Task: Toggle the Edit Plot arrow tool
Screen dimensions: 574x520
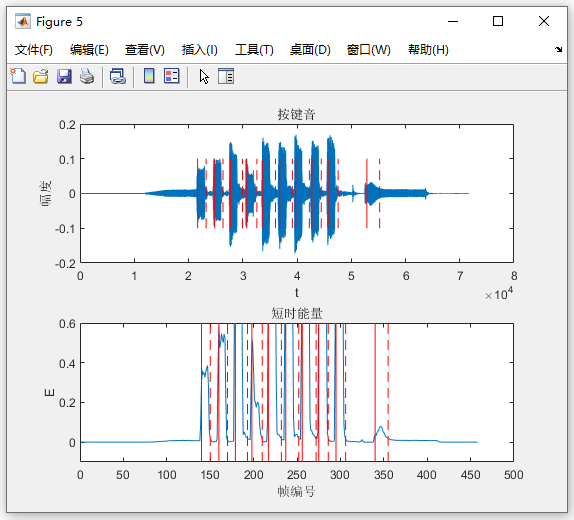Action: (204, 76)
